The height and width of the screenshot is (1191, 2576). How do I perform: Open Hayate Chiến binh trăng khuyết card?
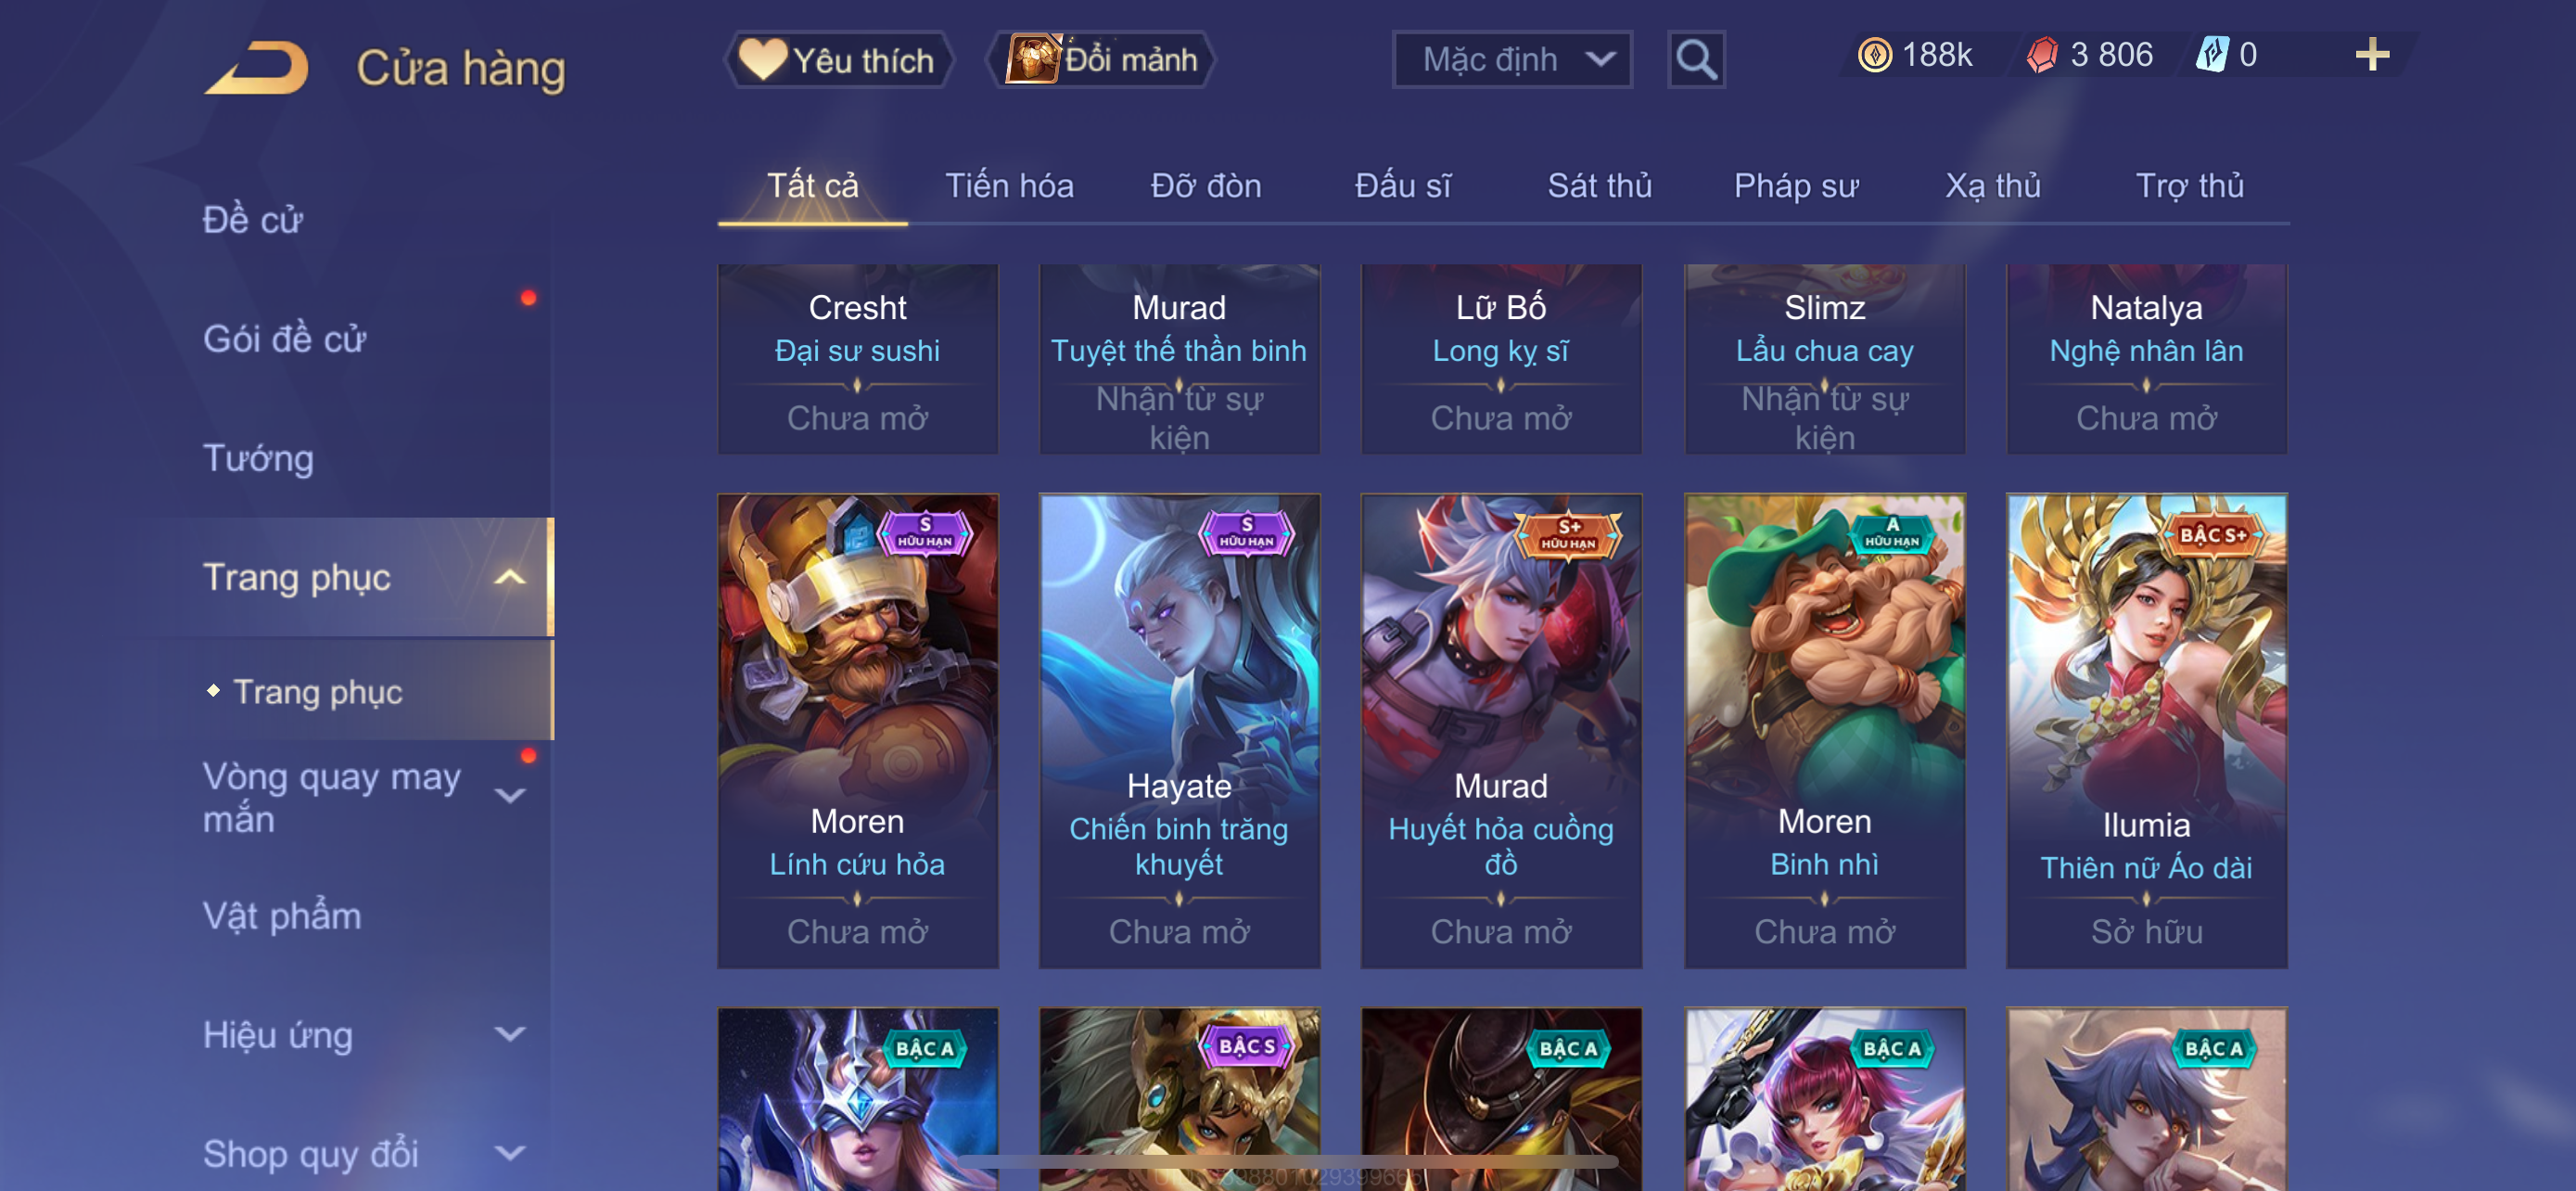[1179, 730]
